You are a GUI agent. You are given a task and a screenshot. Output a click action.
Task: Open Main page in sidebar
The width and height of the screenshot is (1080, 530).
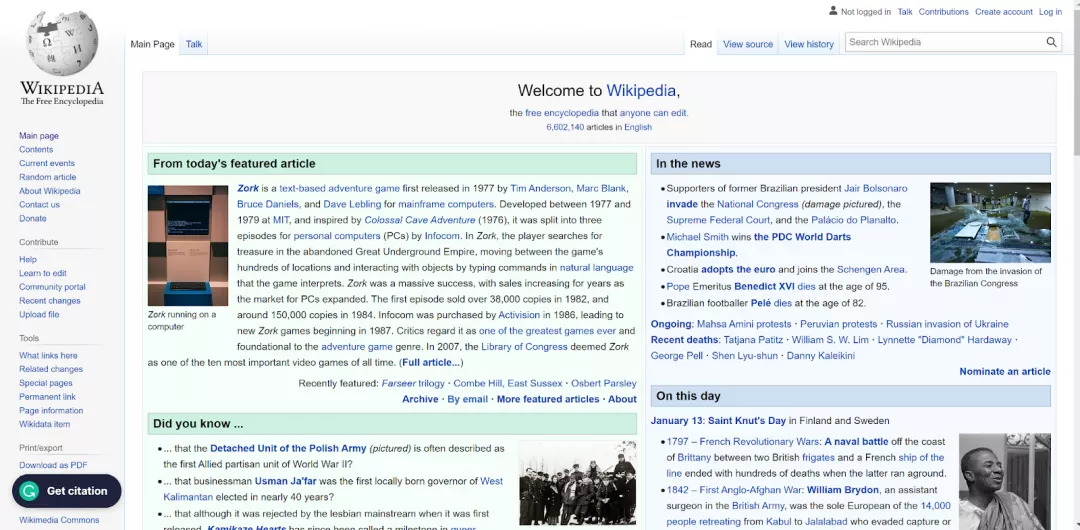click(39, 136)
